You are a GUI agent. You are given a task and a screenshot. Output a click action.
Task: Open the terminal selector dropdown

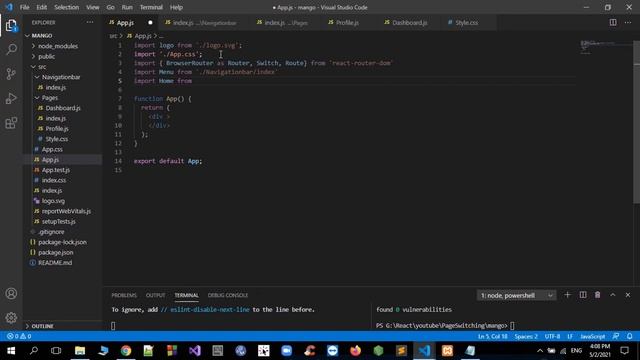[516, 295]
